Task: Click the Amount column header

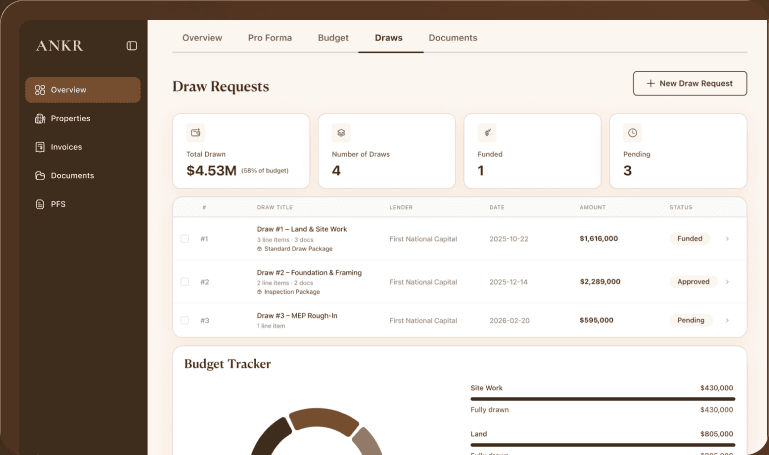Action: tap(592, 207)
